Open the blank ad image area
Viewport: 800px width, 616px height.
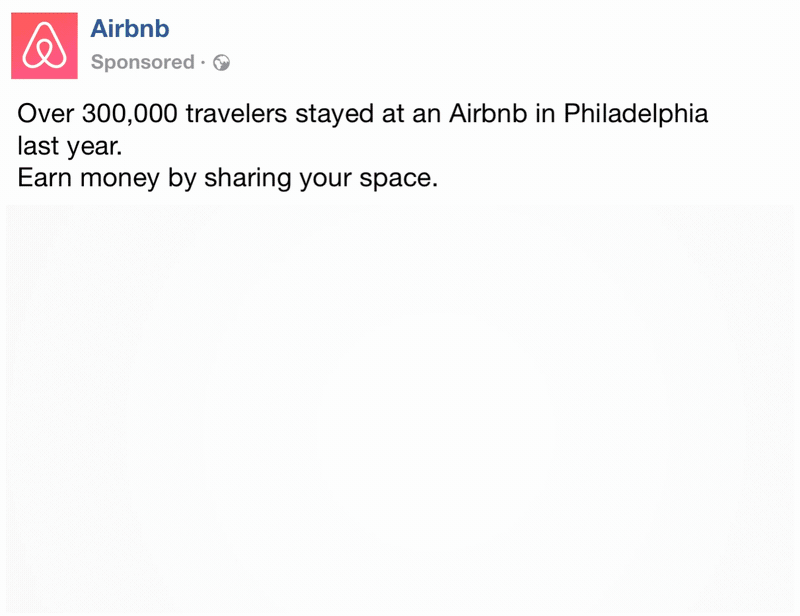[x=400, y=409]
